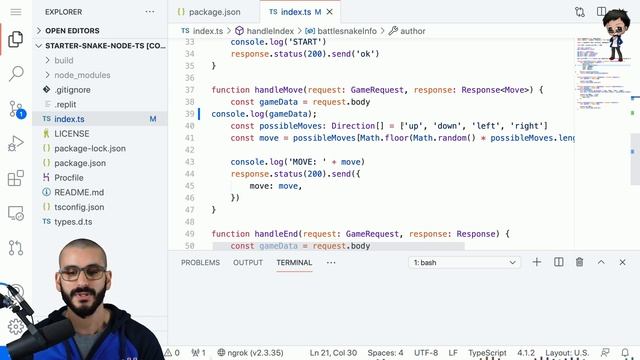Change indentation via Spaces: 4
The width and height of the screenshot is (640, 360).
(385, 352)
